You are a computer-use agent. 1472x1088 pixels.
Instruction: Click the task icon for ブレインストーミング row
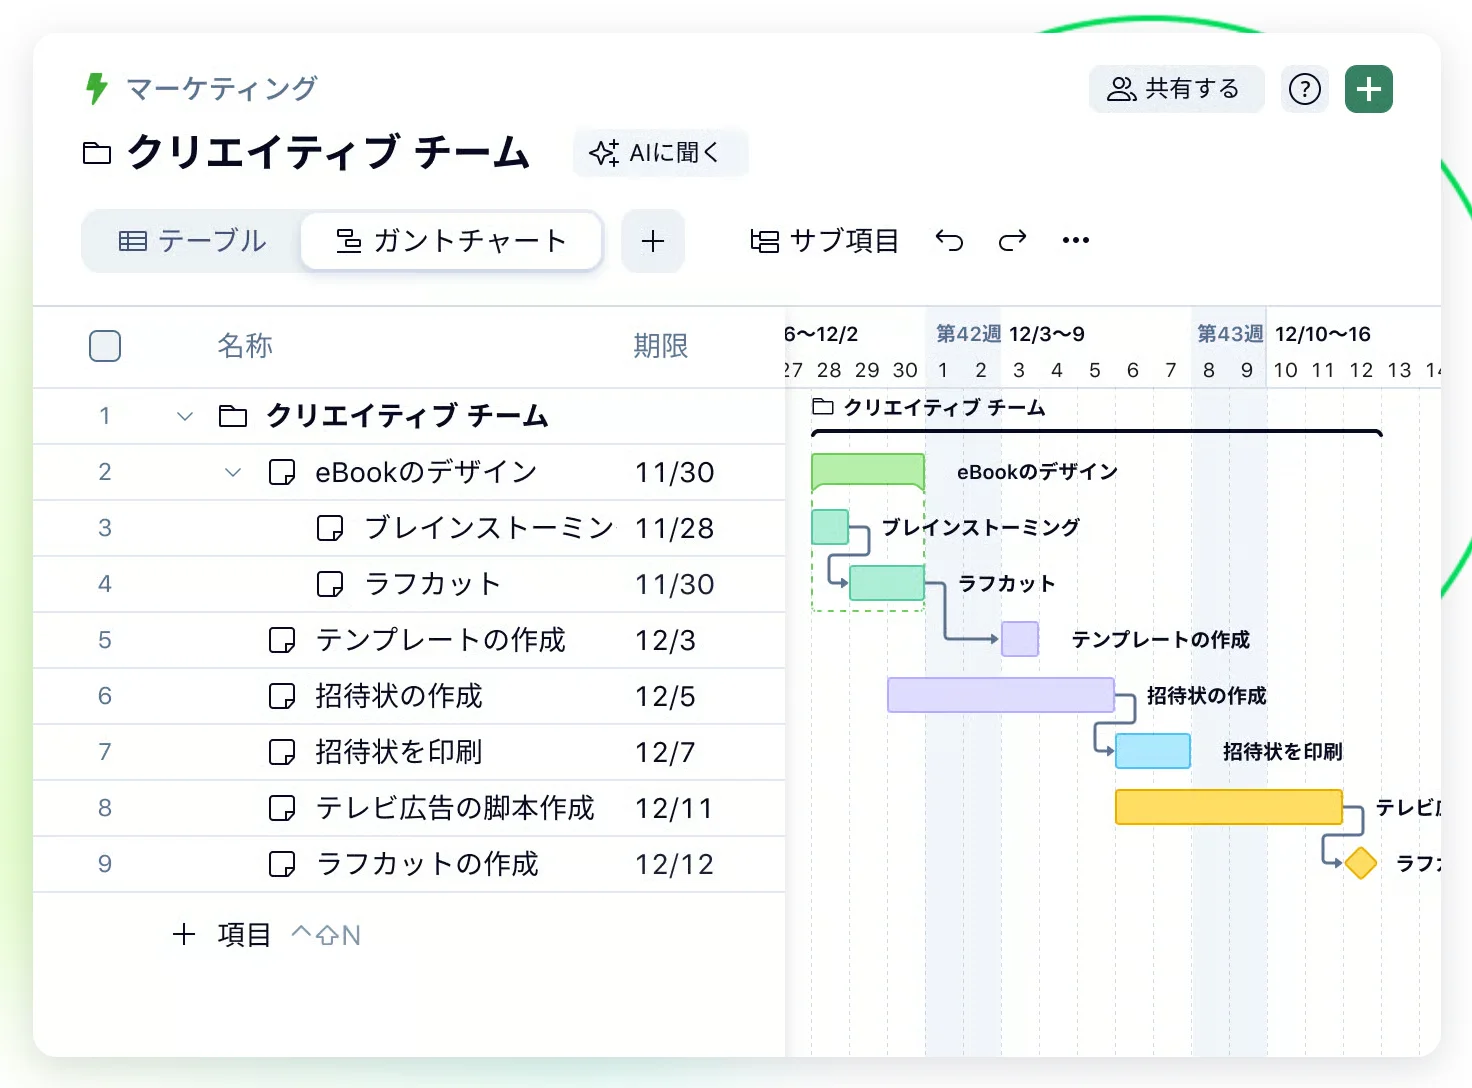[x=330, y=528]
